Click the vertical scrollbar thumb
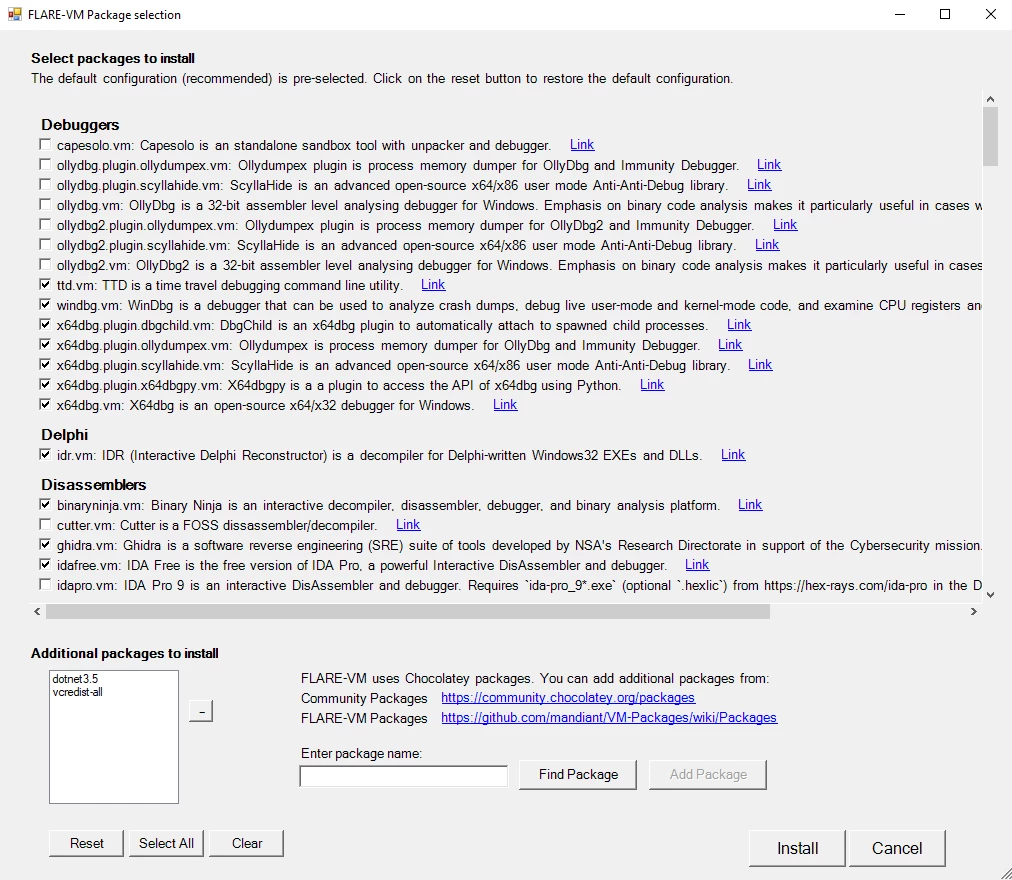The width and height of the screenshot is (1012, 880). coord(990,136)
